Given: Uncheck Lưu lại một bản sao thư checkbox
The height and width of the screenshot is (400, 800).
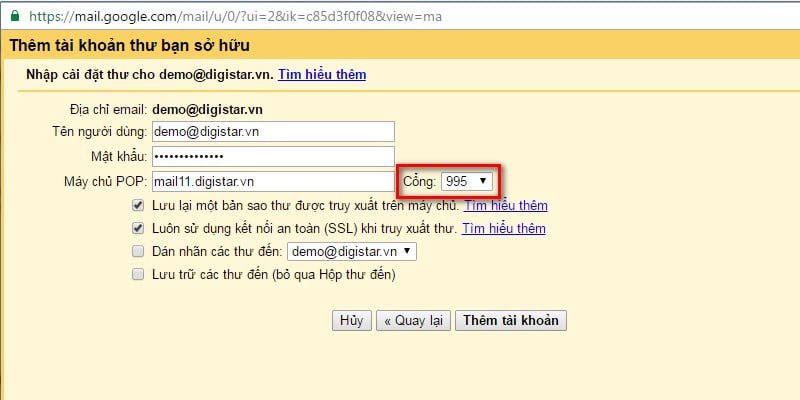Looking at the screenshot, I should tap(137, 205).
